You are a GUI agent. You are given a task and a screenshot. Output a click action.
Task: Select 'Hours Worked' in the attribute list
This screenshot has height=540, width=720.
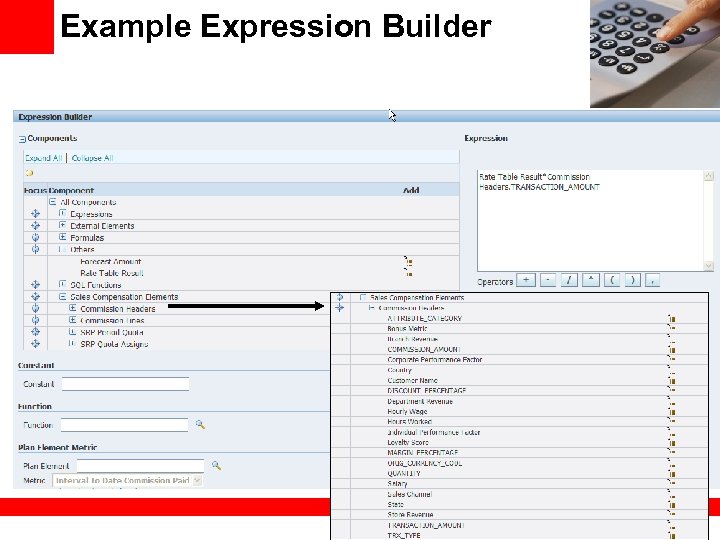point(410,421)
